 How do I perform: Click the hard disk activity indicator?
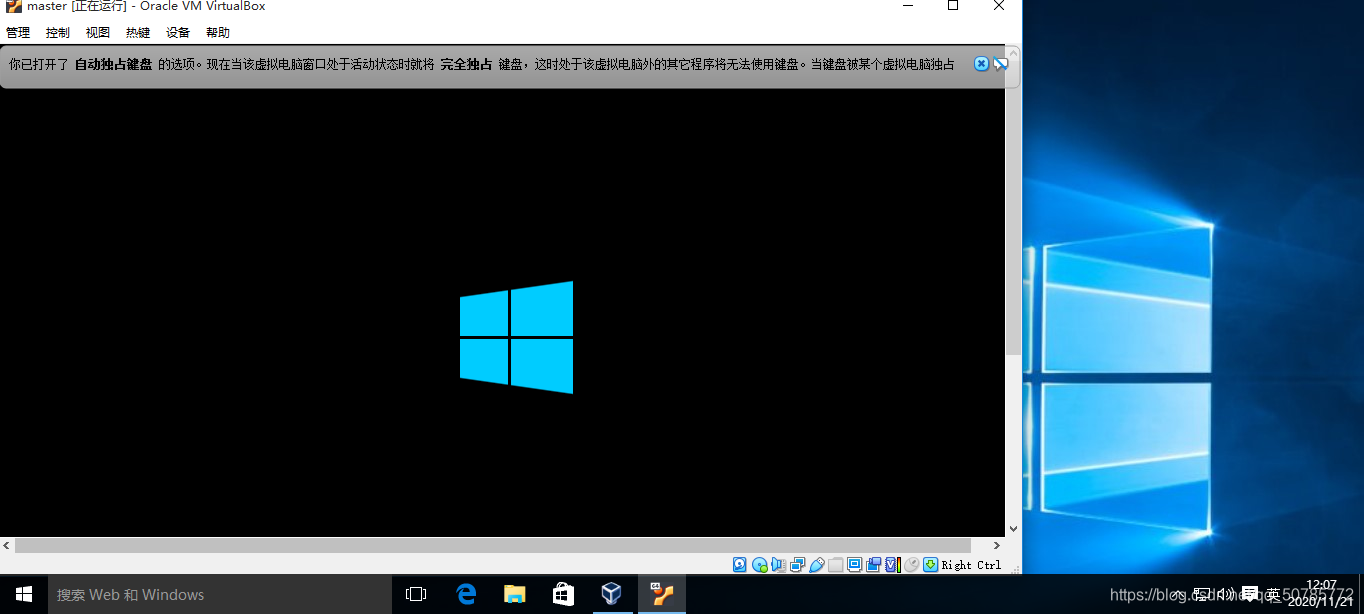point(740,565)
